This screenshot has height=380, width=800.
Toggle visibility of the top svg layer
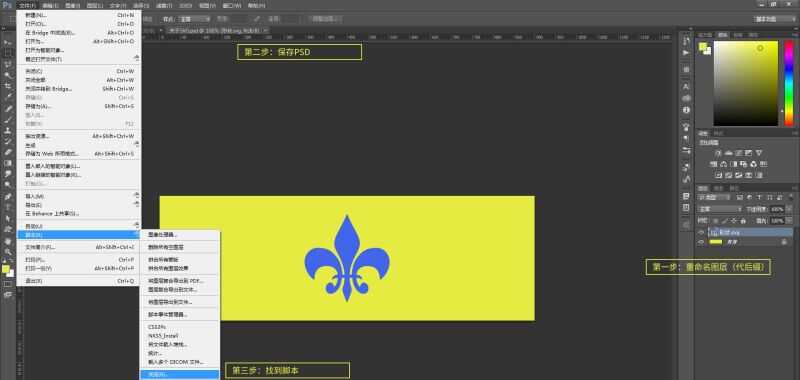point(701,232)
